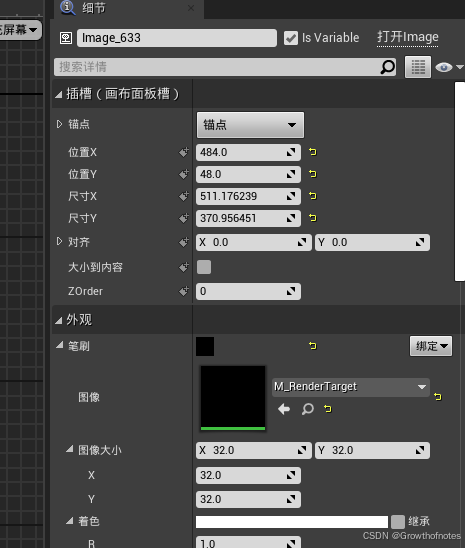Reset arrow beside the browse magnifier
This screenshot has height=548, width=465.
(328, 409)
